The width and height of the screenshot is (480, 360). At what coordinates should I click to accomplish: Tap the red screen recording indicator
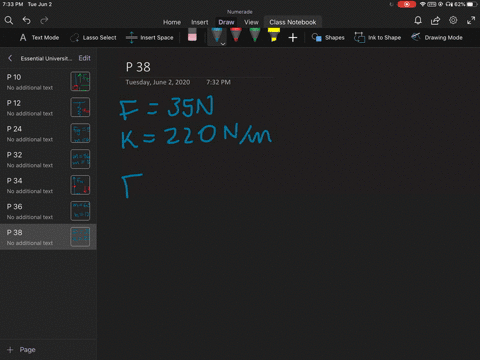407,4
